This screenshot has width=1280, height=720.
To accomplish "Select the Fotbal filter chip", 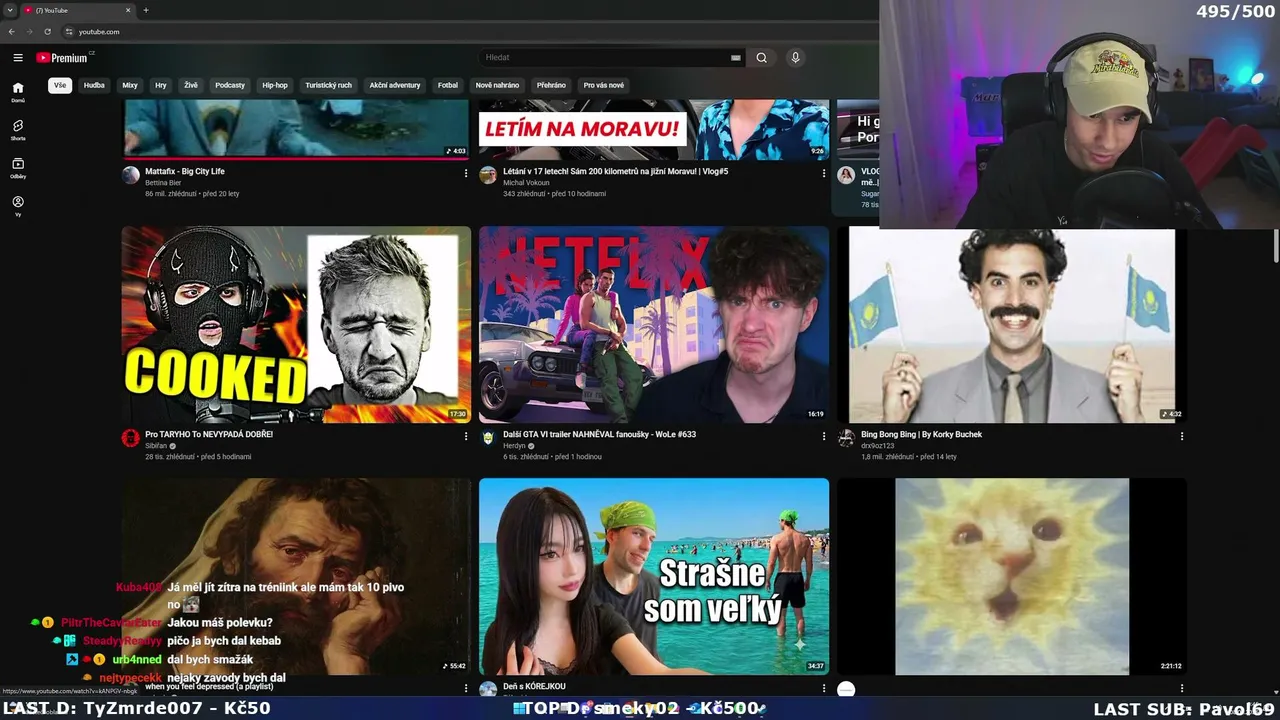I will pos(448,85).
